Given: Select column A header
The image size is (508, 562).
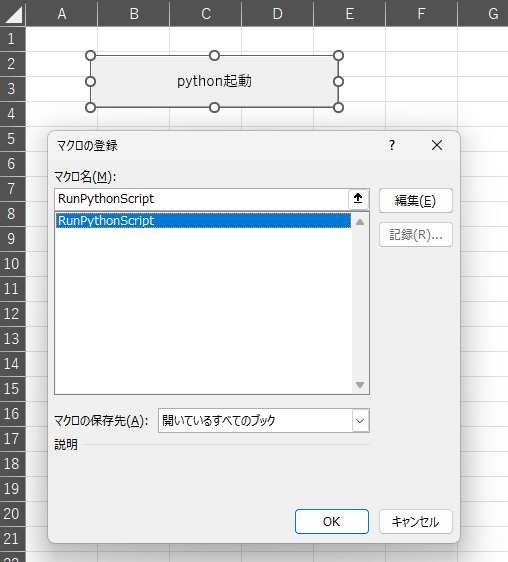Looking at the screenshot, I should tap(62, 14).
